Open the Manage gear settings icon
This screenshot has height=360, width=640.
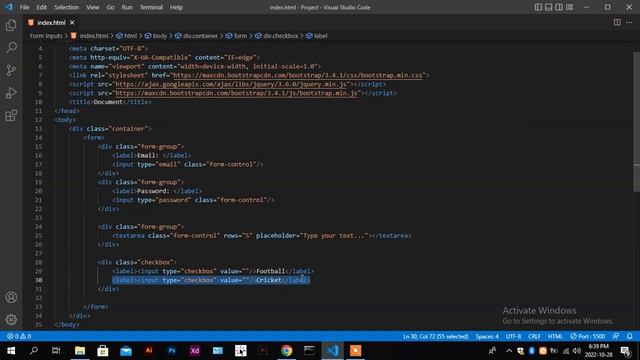pyautogui.click(x=11, y=319)
